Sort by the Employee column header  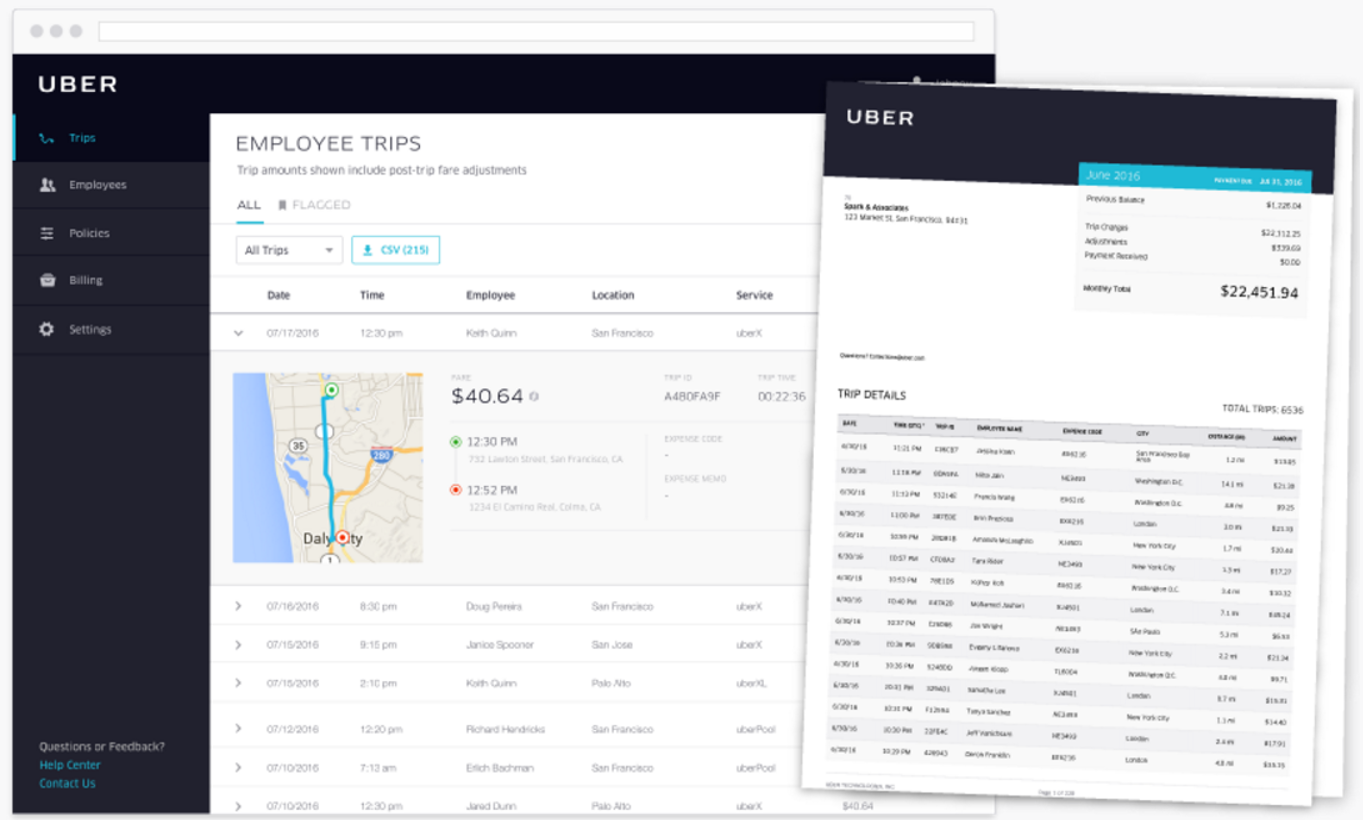click(490, 295)
